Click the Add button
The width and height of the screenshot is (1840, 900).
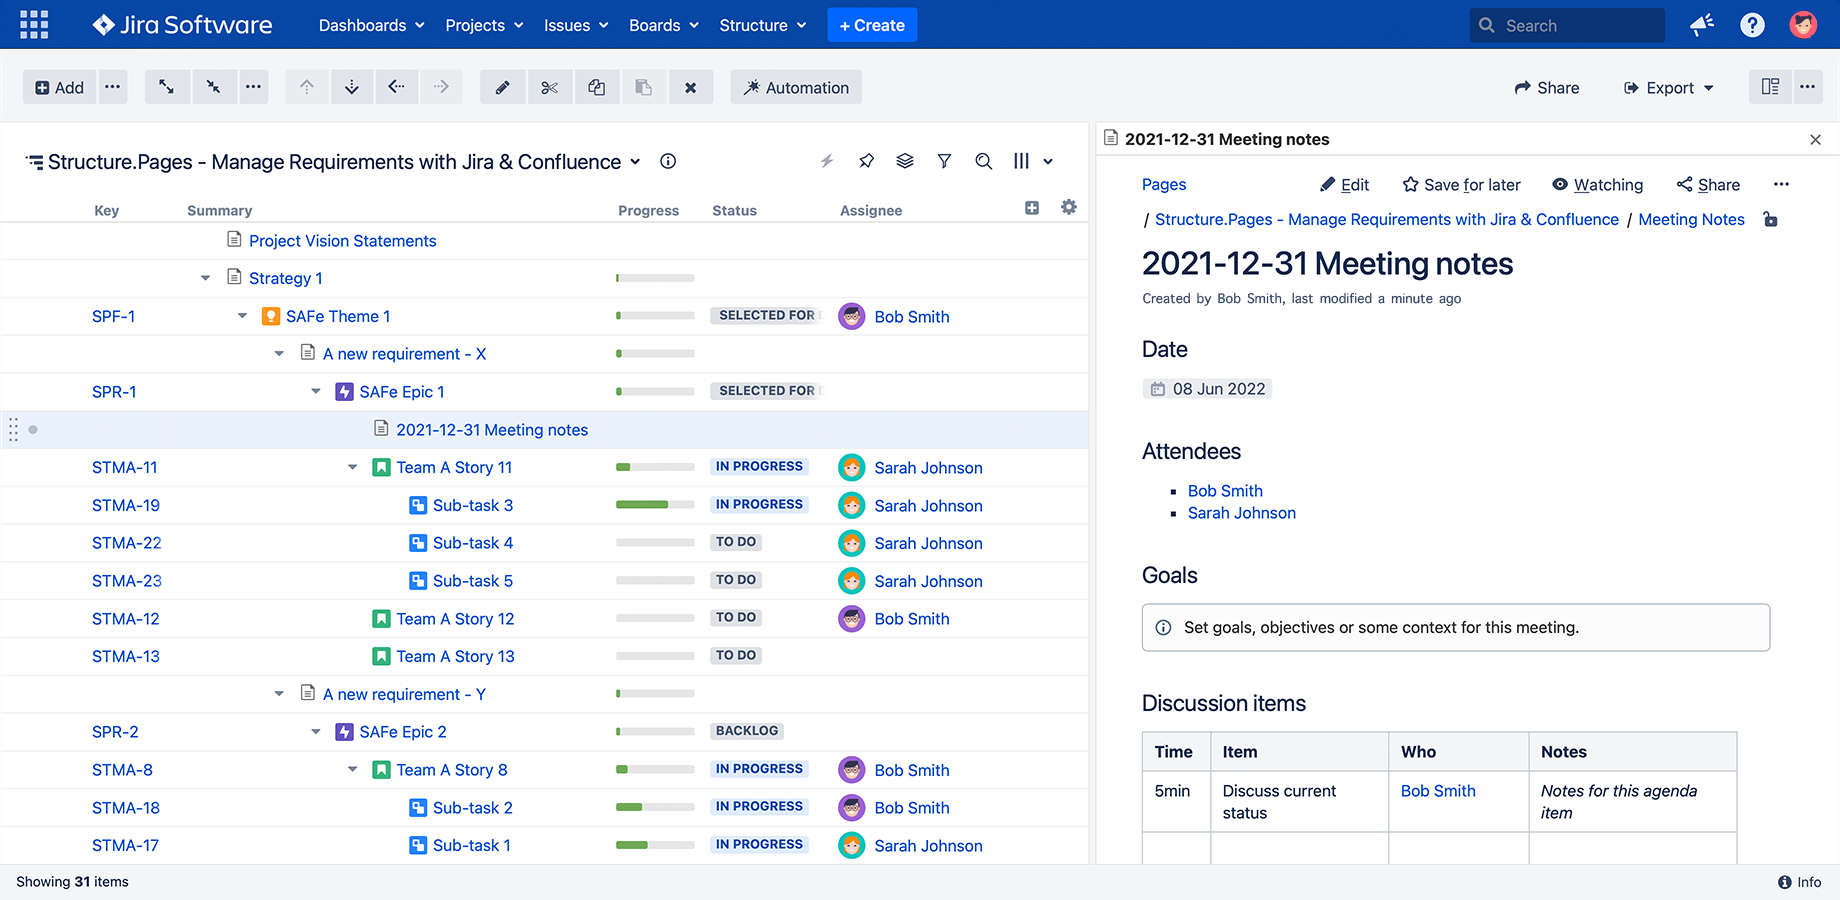point(59,87)
